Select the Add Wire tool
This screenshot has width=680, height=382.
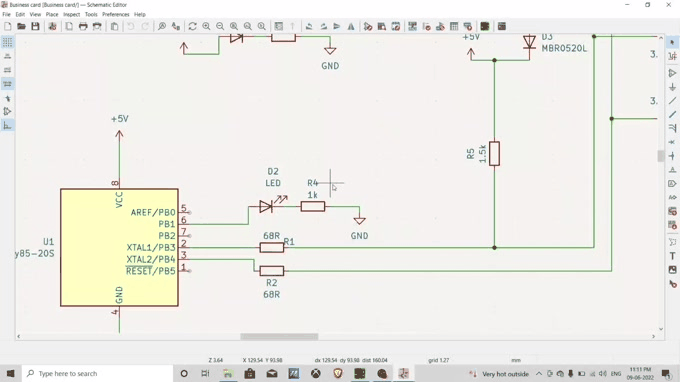point(672,101)
